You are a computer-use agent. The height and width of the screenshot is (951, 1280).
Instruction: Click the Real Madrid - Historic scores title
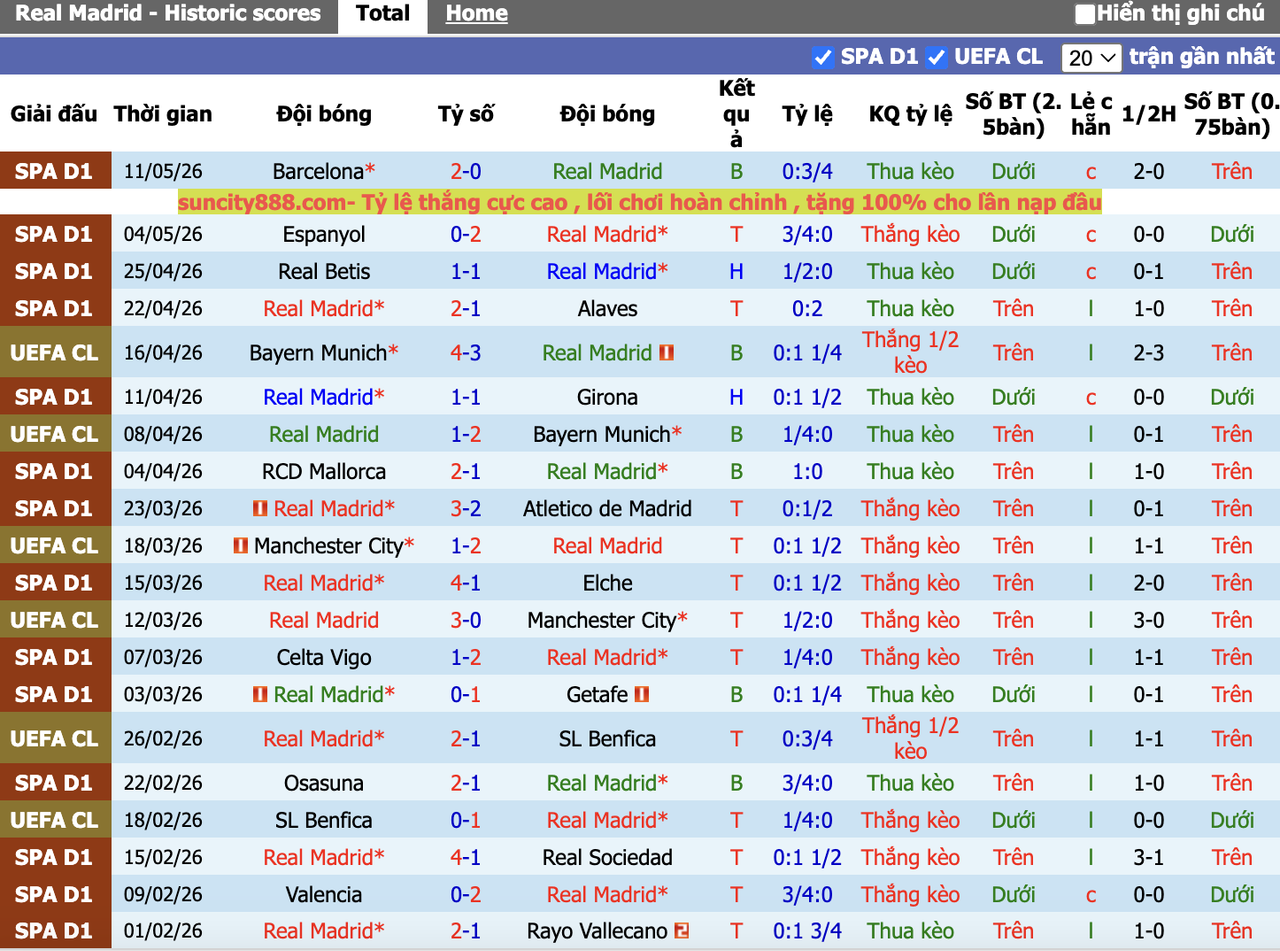[169, 14]
